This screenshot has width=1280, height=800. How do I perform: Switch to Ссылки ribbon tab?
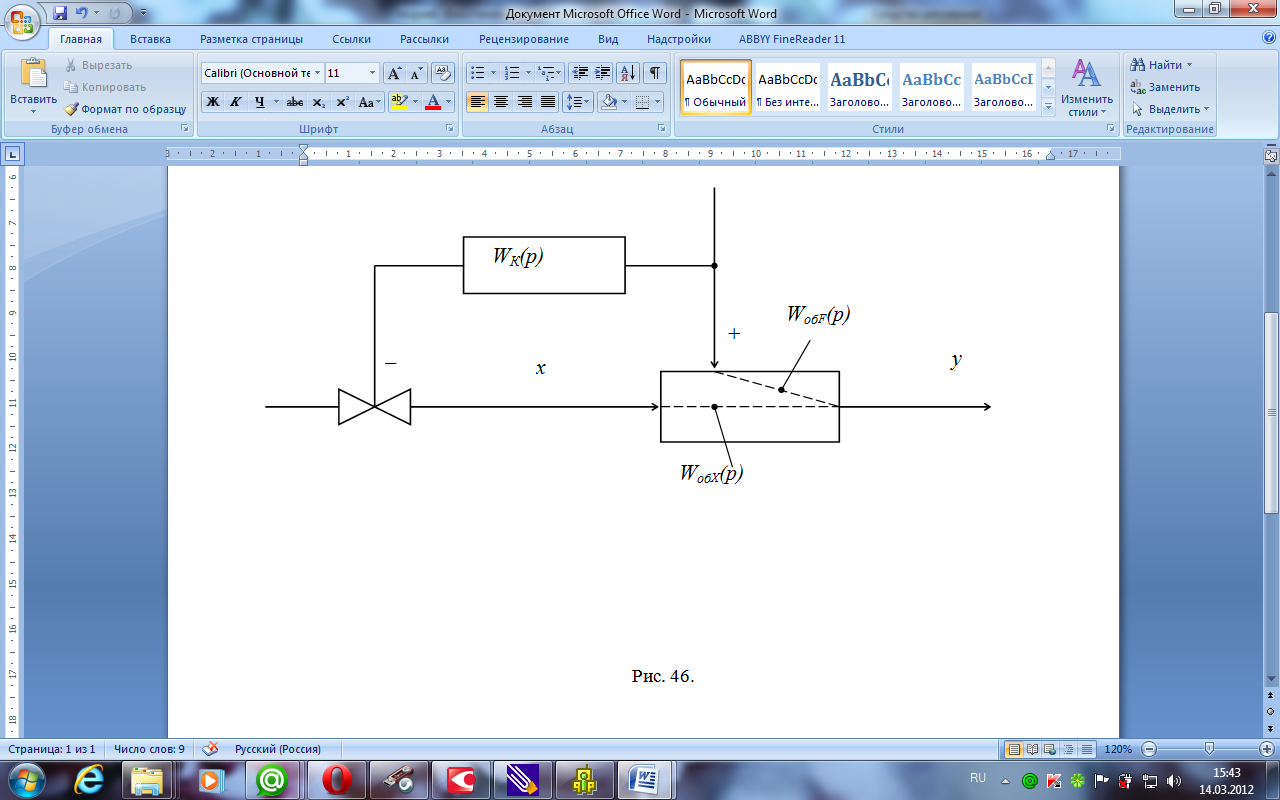click(x=352, y=39)
